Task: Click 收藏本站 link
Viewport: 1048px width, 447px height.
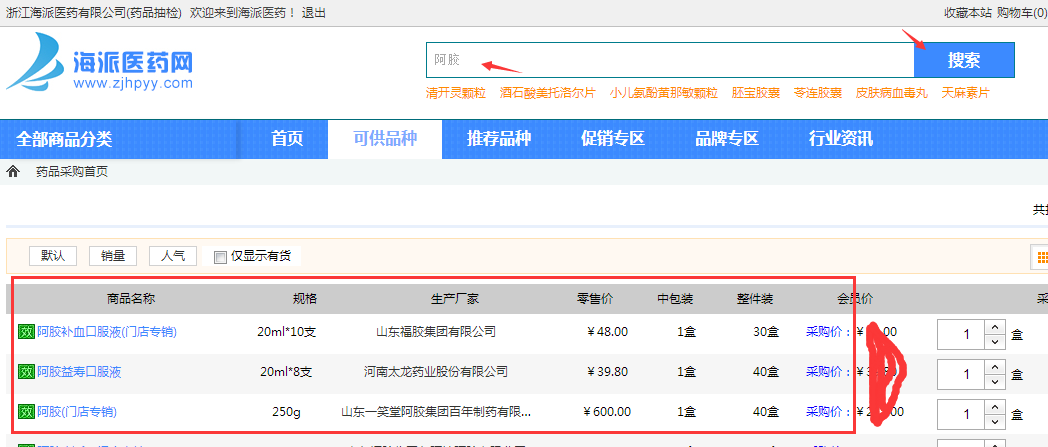Action: click(x=967, y=13)
